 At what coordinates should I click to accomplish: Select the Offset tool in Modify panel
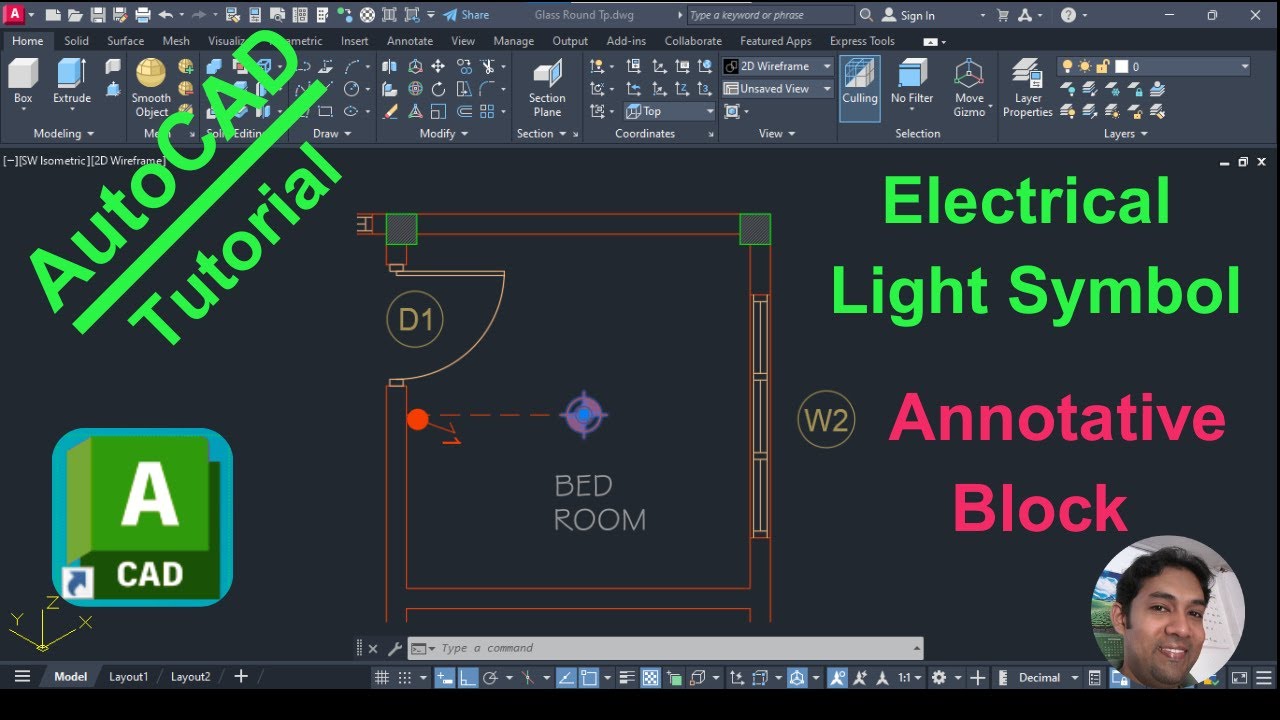click(464, 112)
